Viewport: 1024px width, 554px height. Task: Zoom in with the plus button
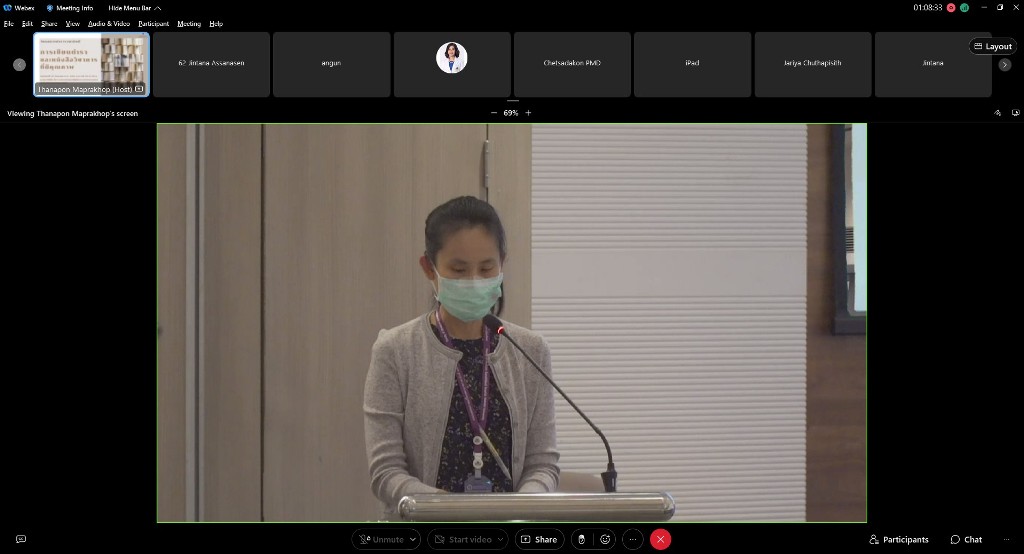tap(529, 113)
